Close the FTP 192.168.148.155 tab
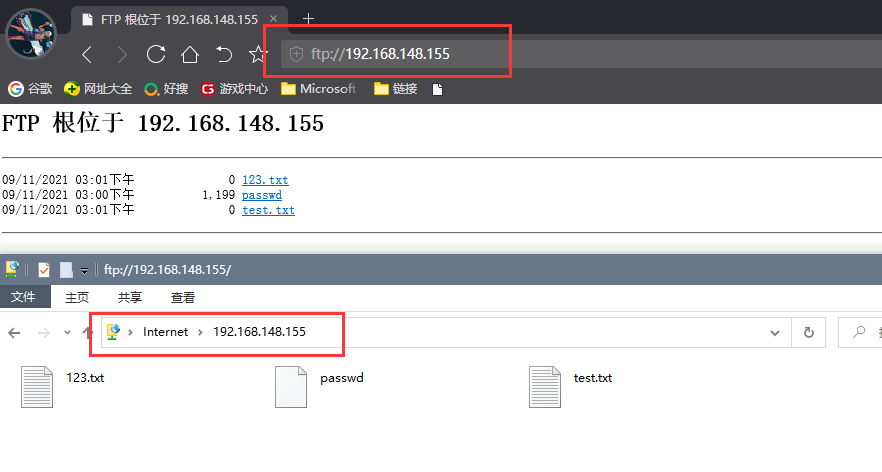Screen dimensions: 882x472 tap(273, 19)
